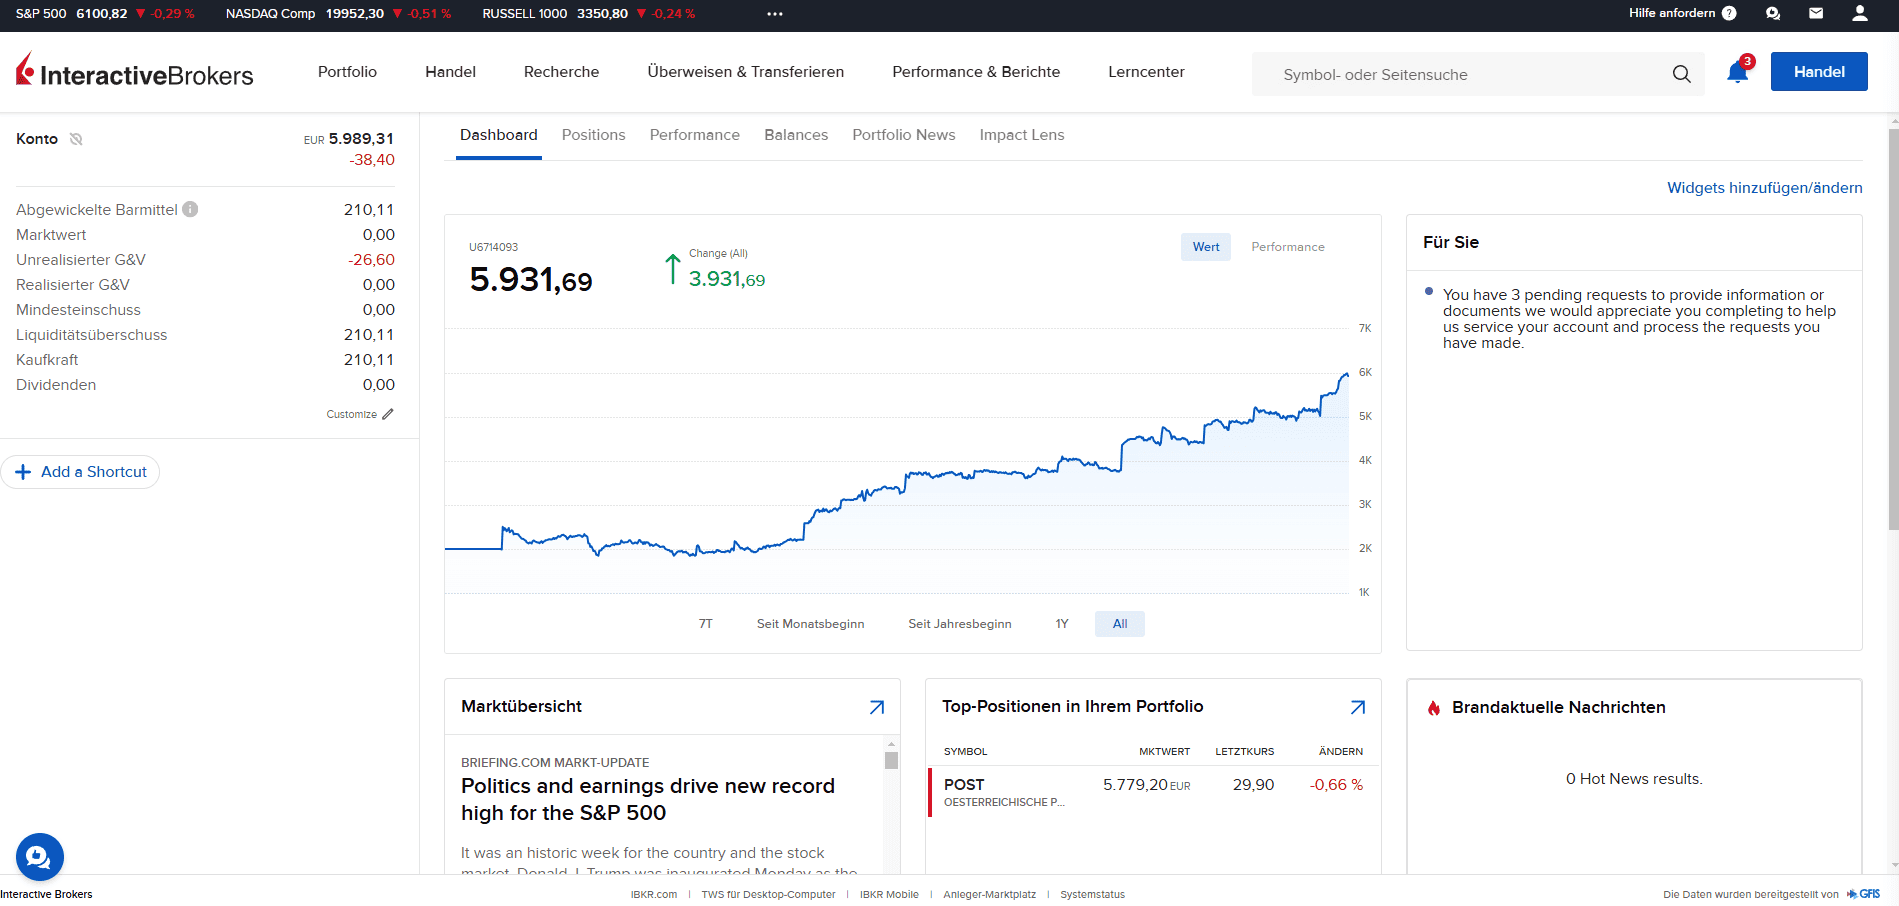Open TWS für Desktop-Computer footer link
Screen dimensions: 1899x906
[768, 894]
